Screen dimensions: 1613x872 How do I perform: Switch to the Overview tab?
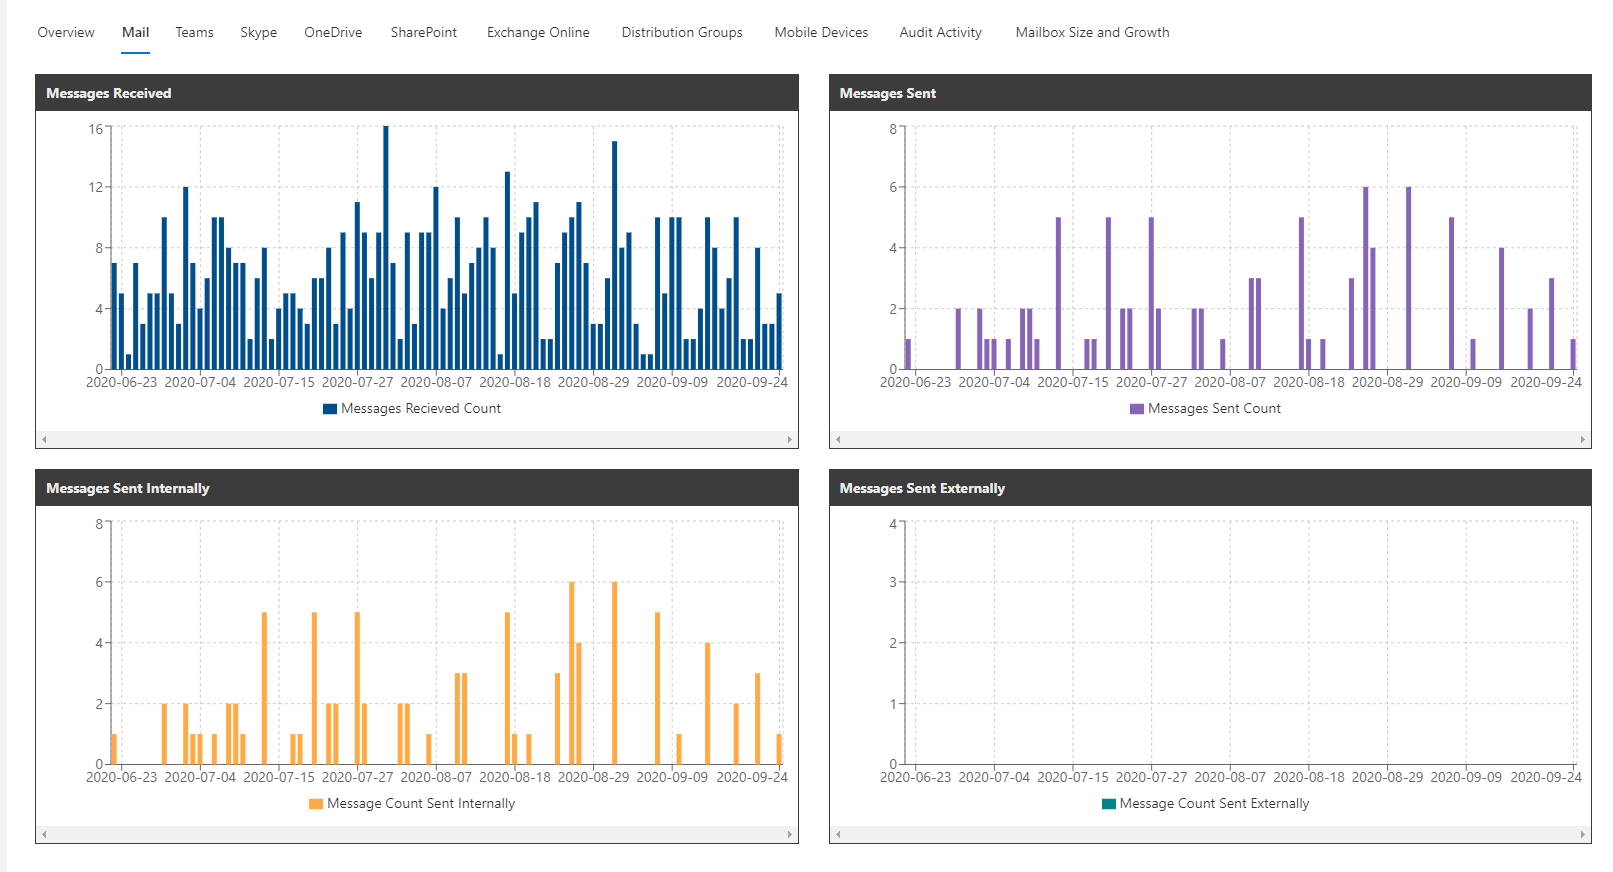66,32
